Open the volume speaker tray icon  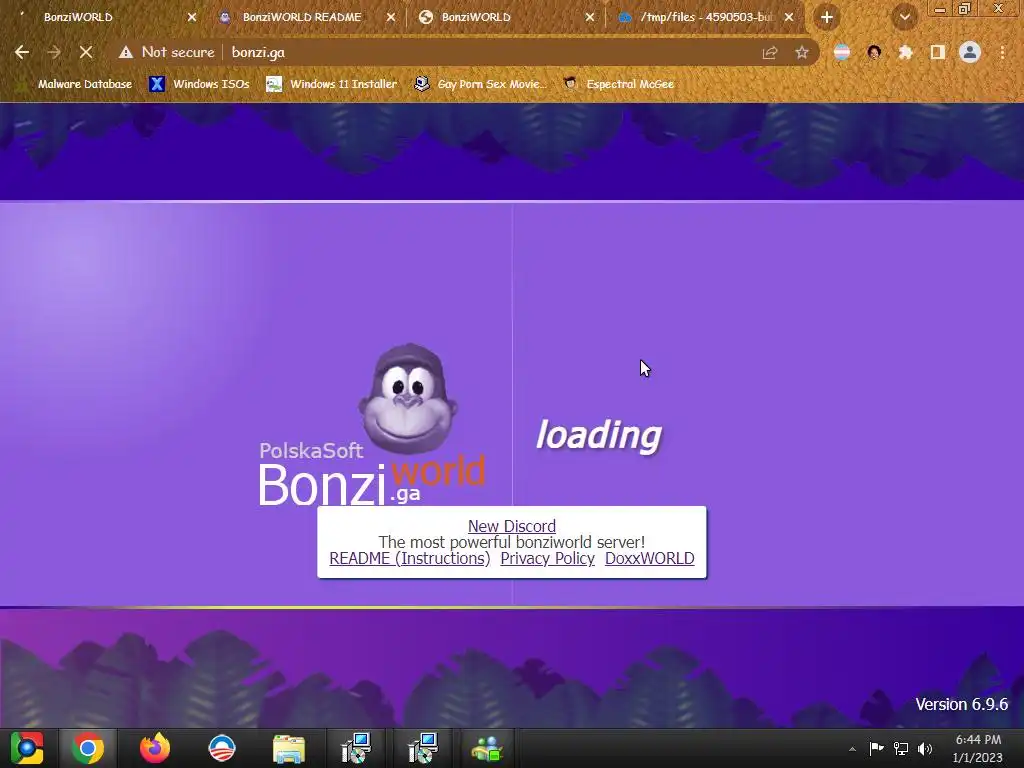[925, 748]
